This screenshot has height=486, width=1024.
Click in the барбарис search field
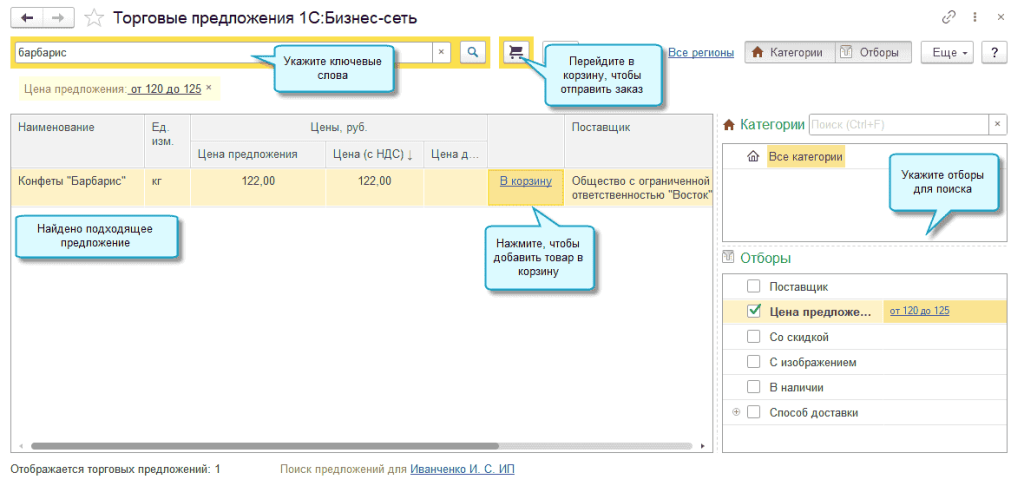pos(222,53)
